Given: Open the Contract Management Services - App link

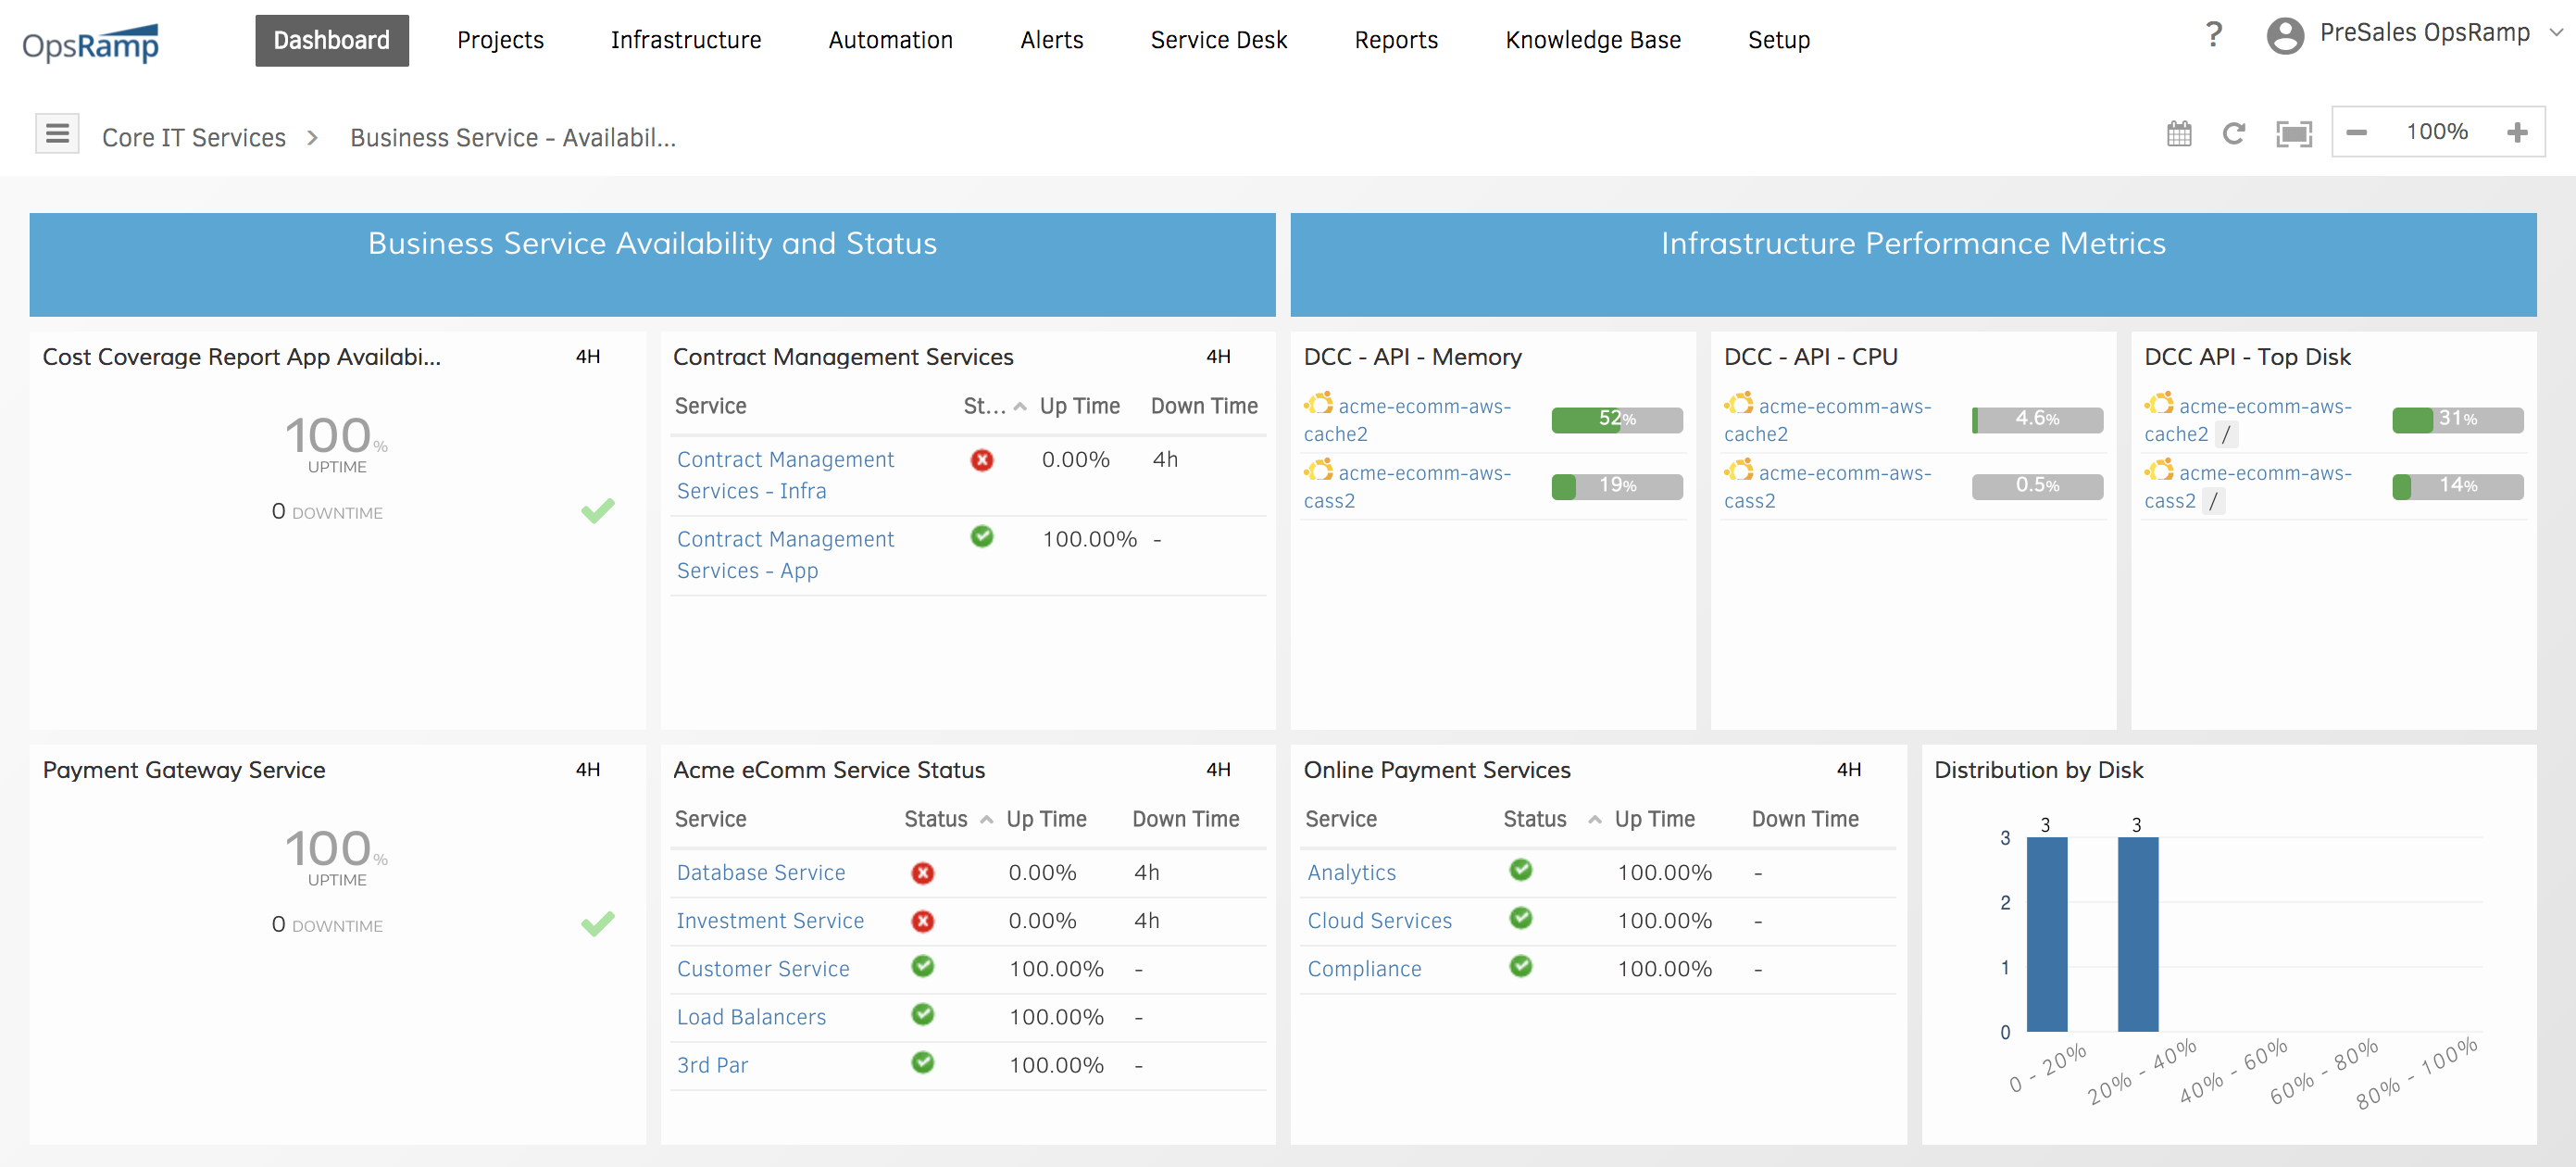Looking at the screenshot, I should pos(785,554).
